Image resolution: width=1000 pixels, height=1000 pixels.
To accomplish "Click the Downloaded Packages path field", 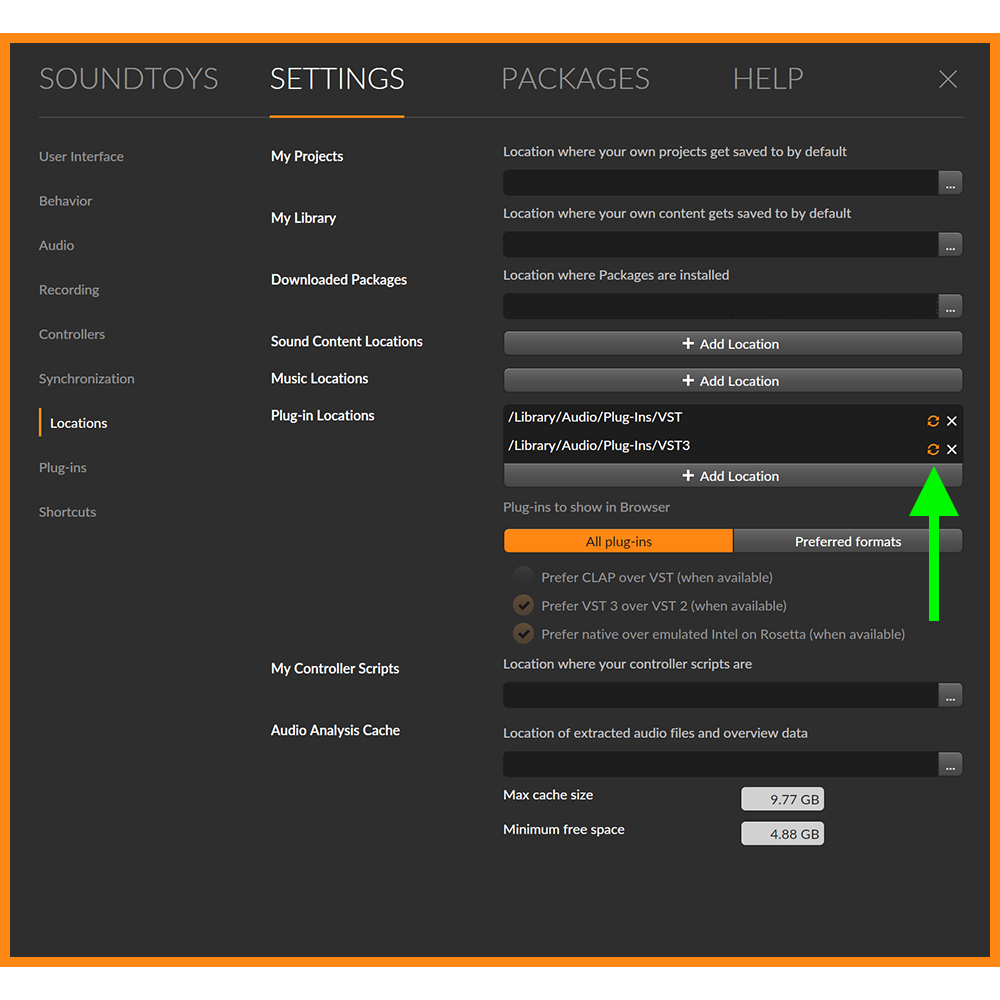I will click(x=721, y=306).
